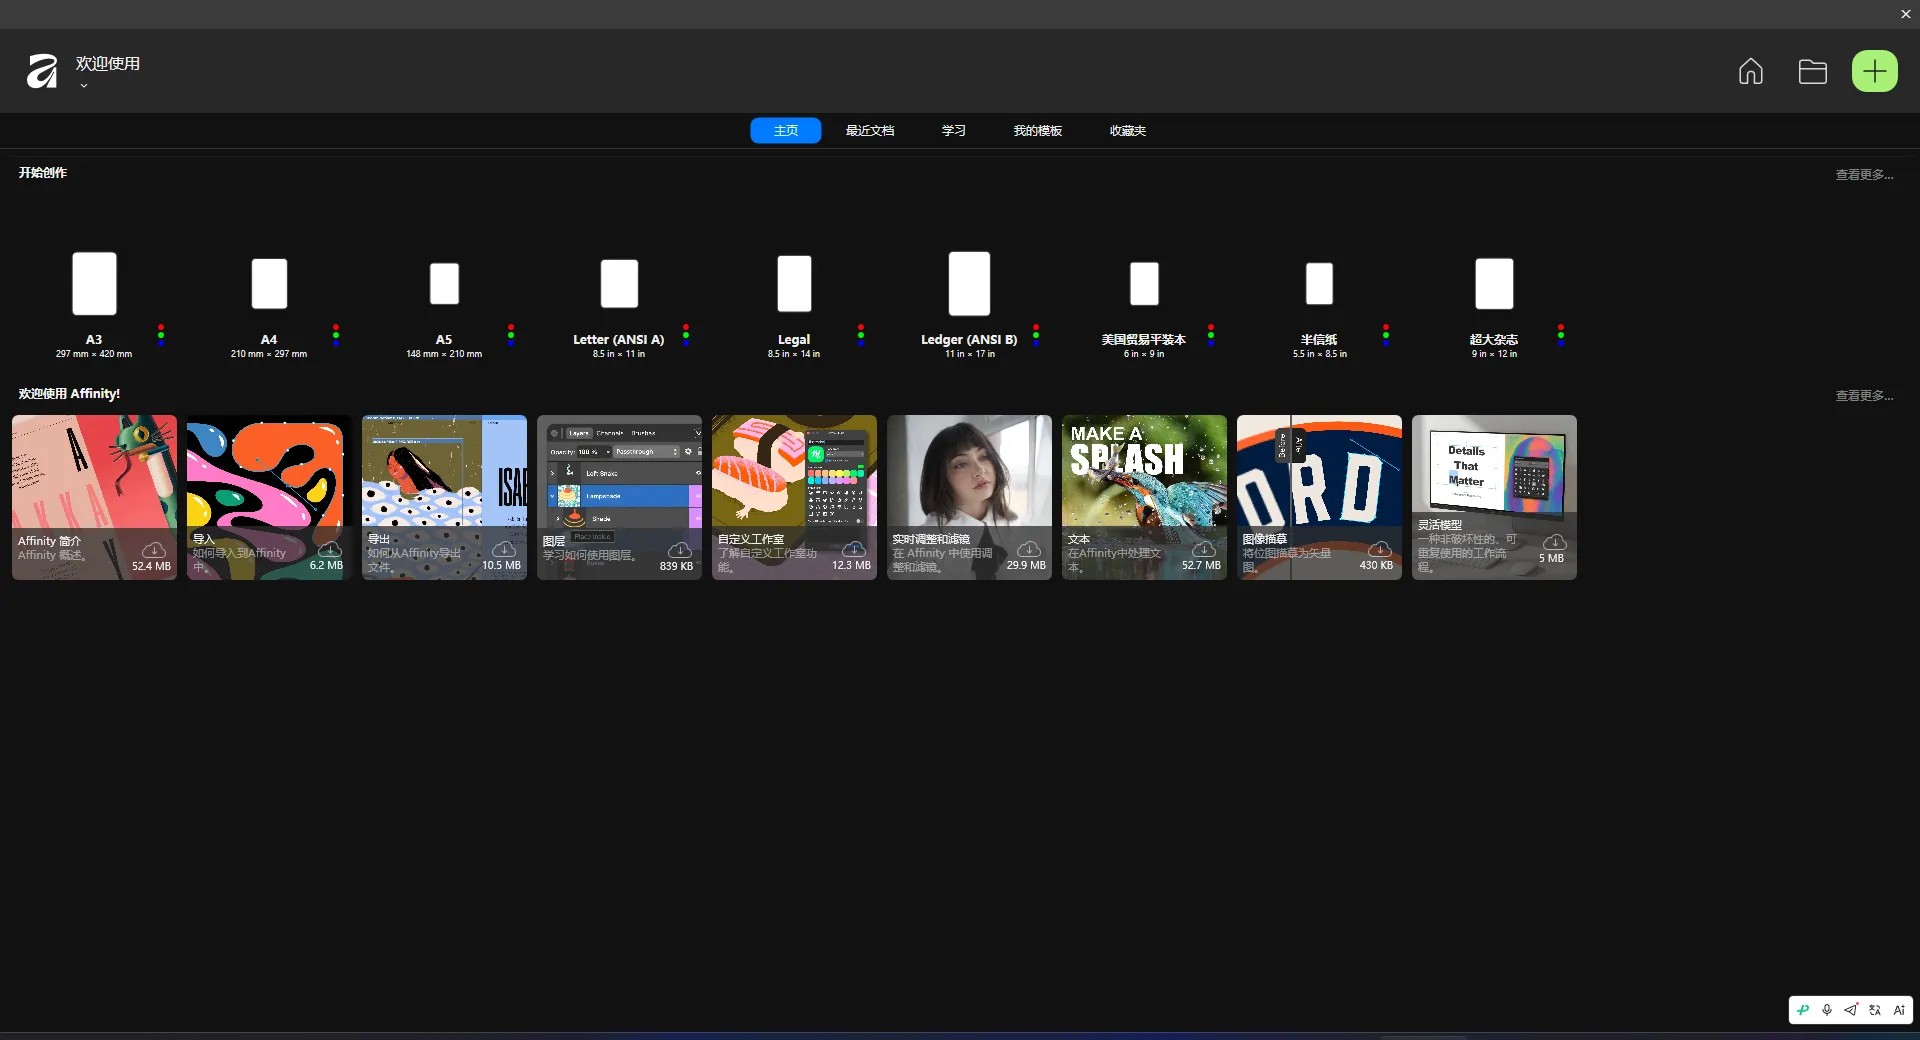This screenshot has width=1920, height=1040.
Task: Activate microphone in floating toolbar
Action: click(x=1827, y=1010)
